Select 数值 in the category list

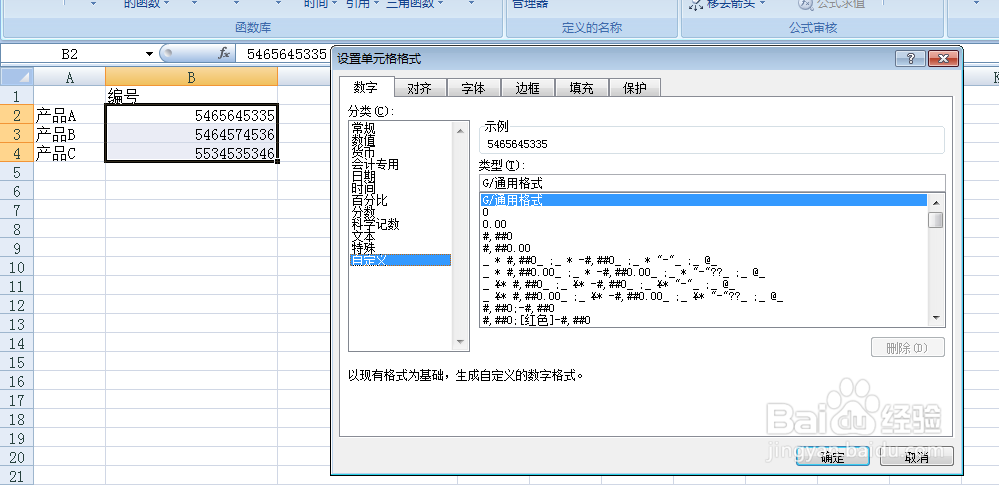(401, 141)
